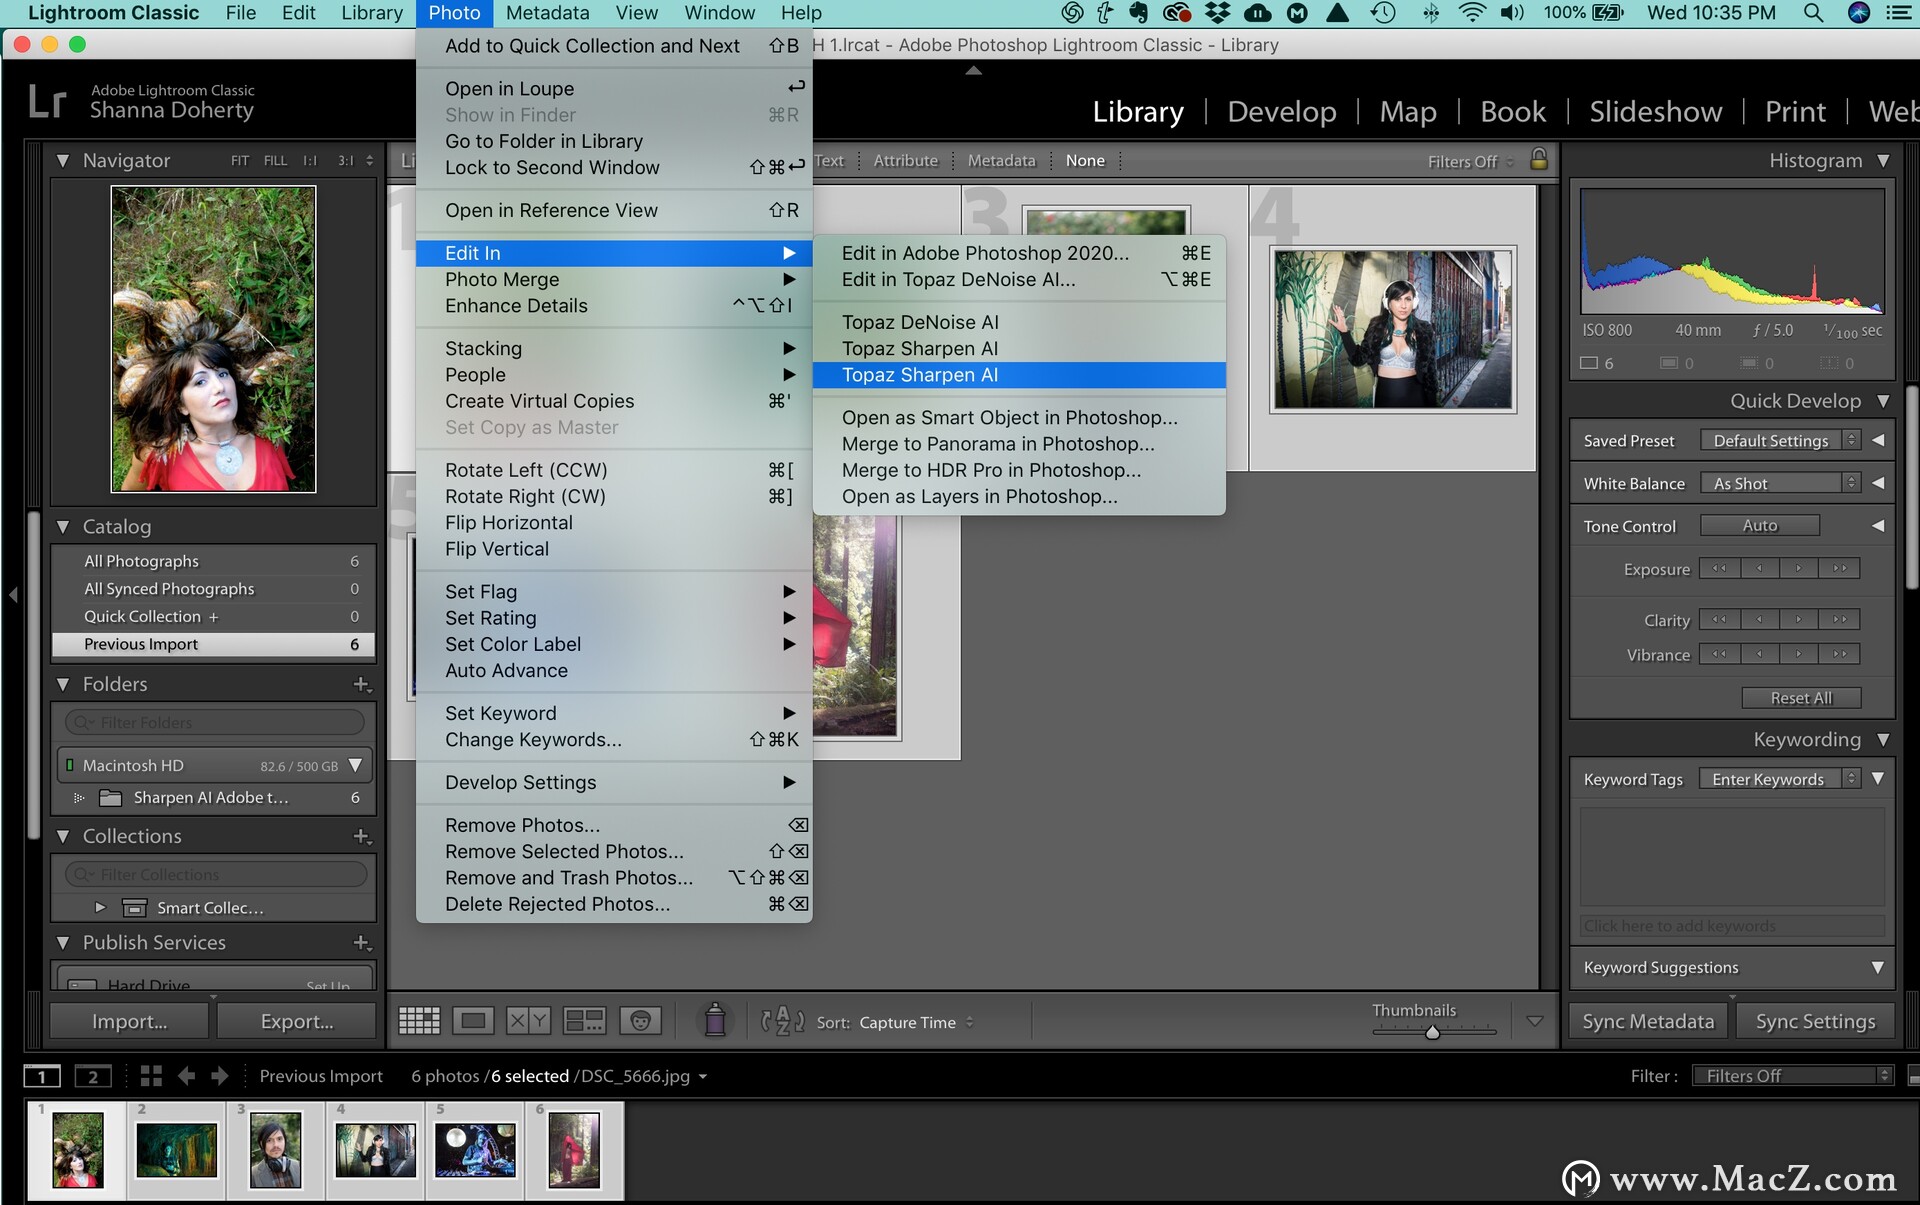1920x1205 pixels.
Task: Click the Export button
Action: coord(297,1021)
